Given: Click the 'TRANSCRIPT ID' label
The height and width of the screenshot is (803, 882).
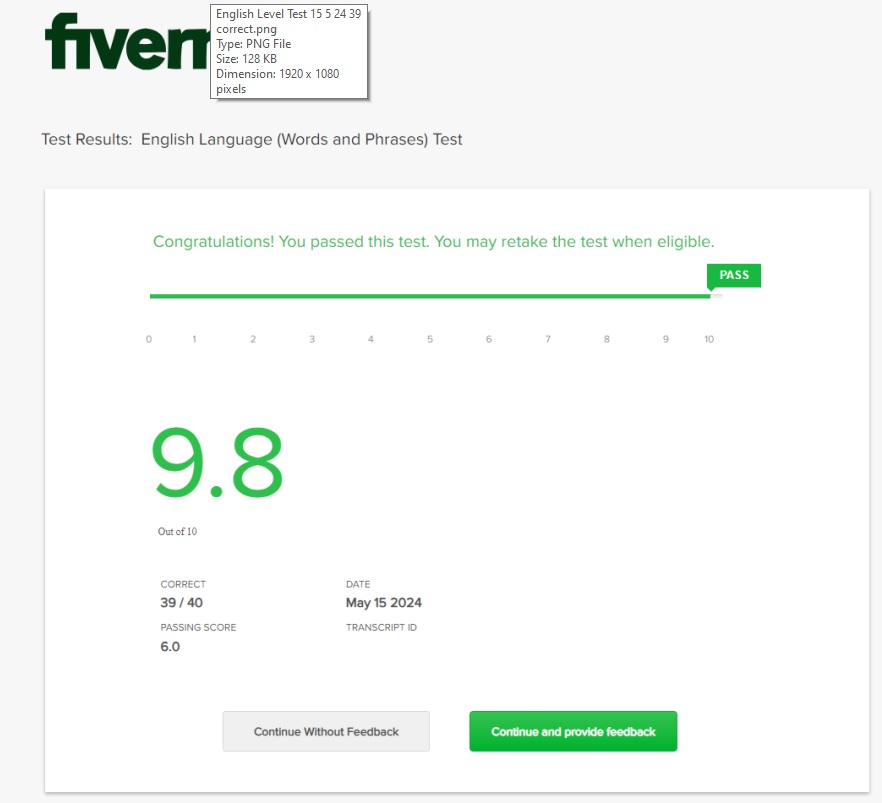Looking at the screenshot, I should pos(381,627).
